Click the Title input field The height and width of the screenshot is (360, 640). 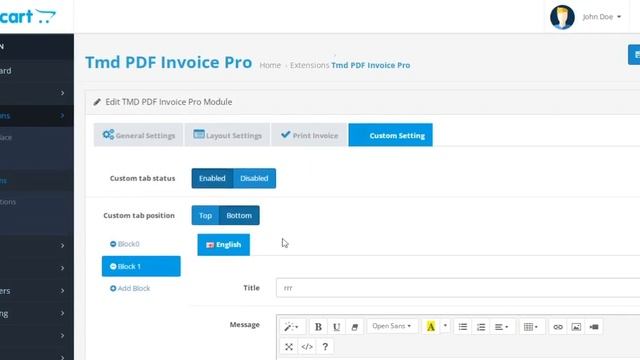click(x=458, y=288)
